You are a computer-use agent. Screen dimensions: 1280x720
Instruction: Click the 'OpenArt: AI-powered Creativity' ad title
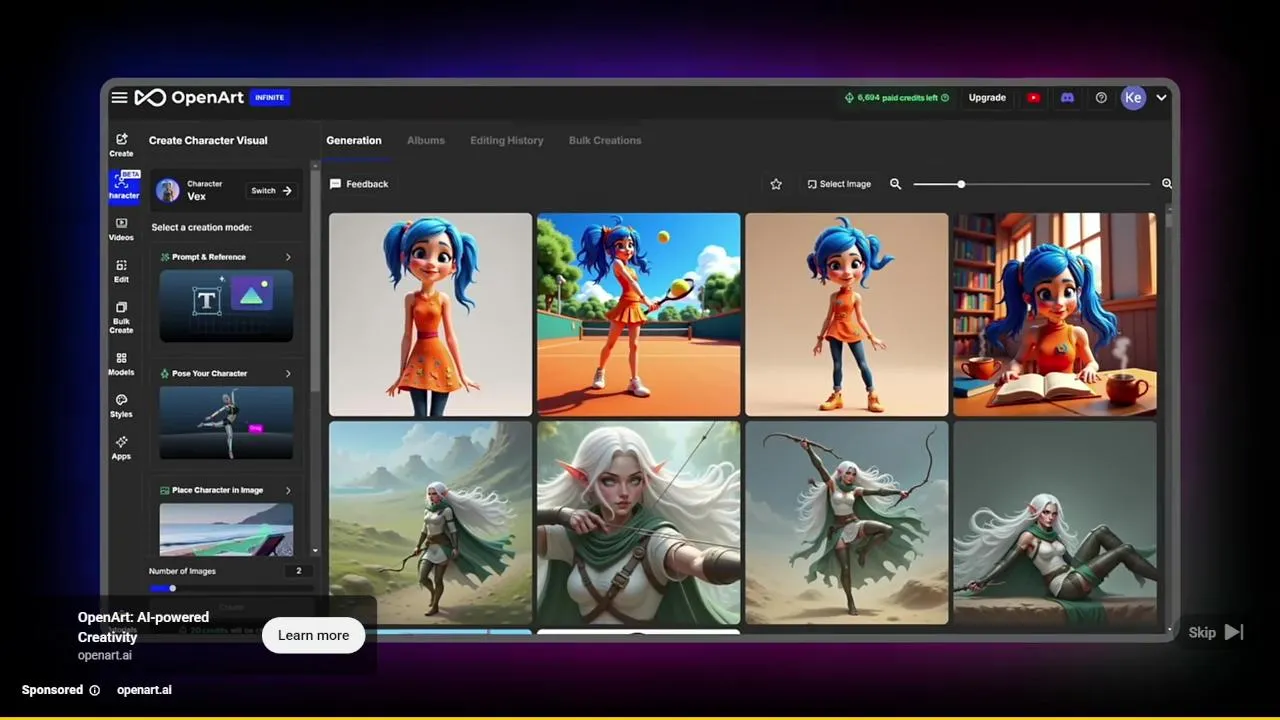[143, 627]
